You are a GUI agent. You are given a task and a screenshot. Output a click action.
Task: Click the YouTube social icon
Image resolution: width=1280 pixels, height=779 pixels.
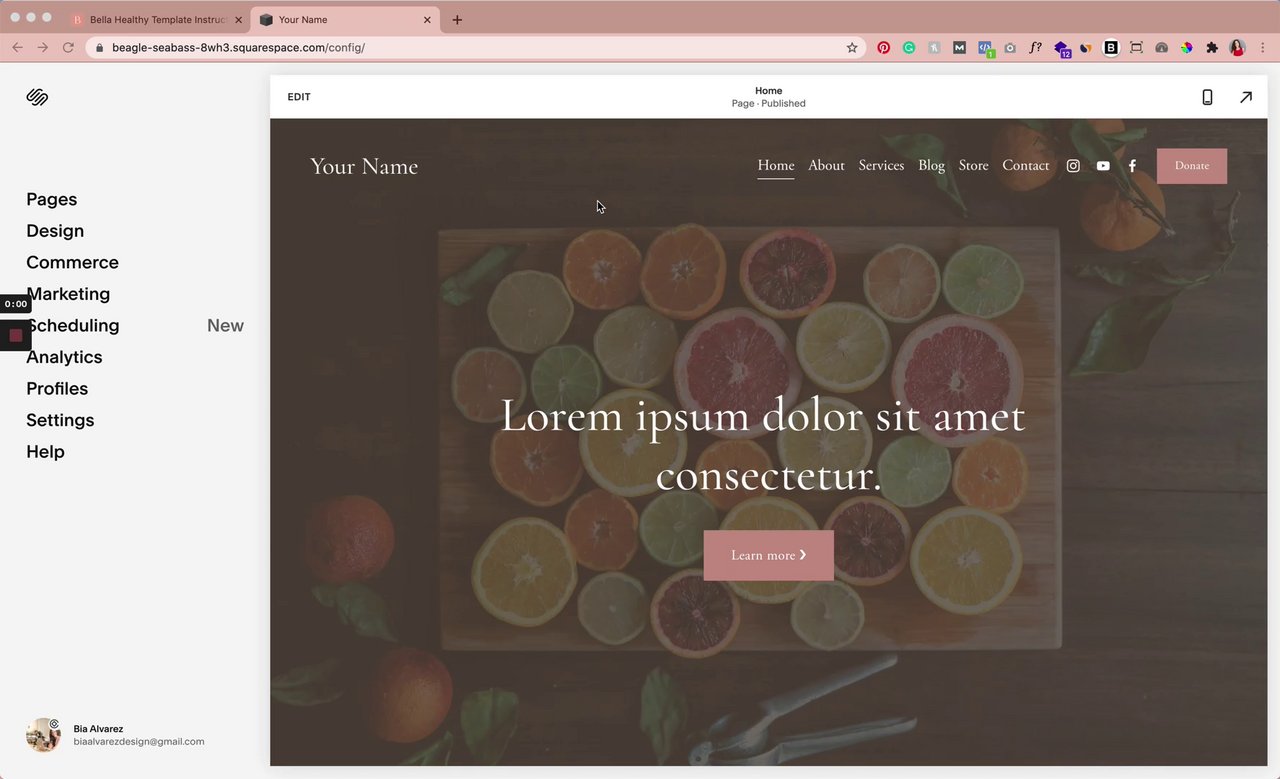[1103, 166]
